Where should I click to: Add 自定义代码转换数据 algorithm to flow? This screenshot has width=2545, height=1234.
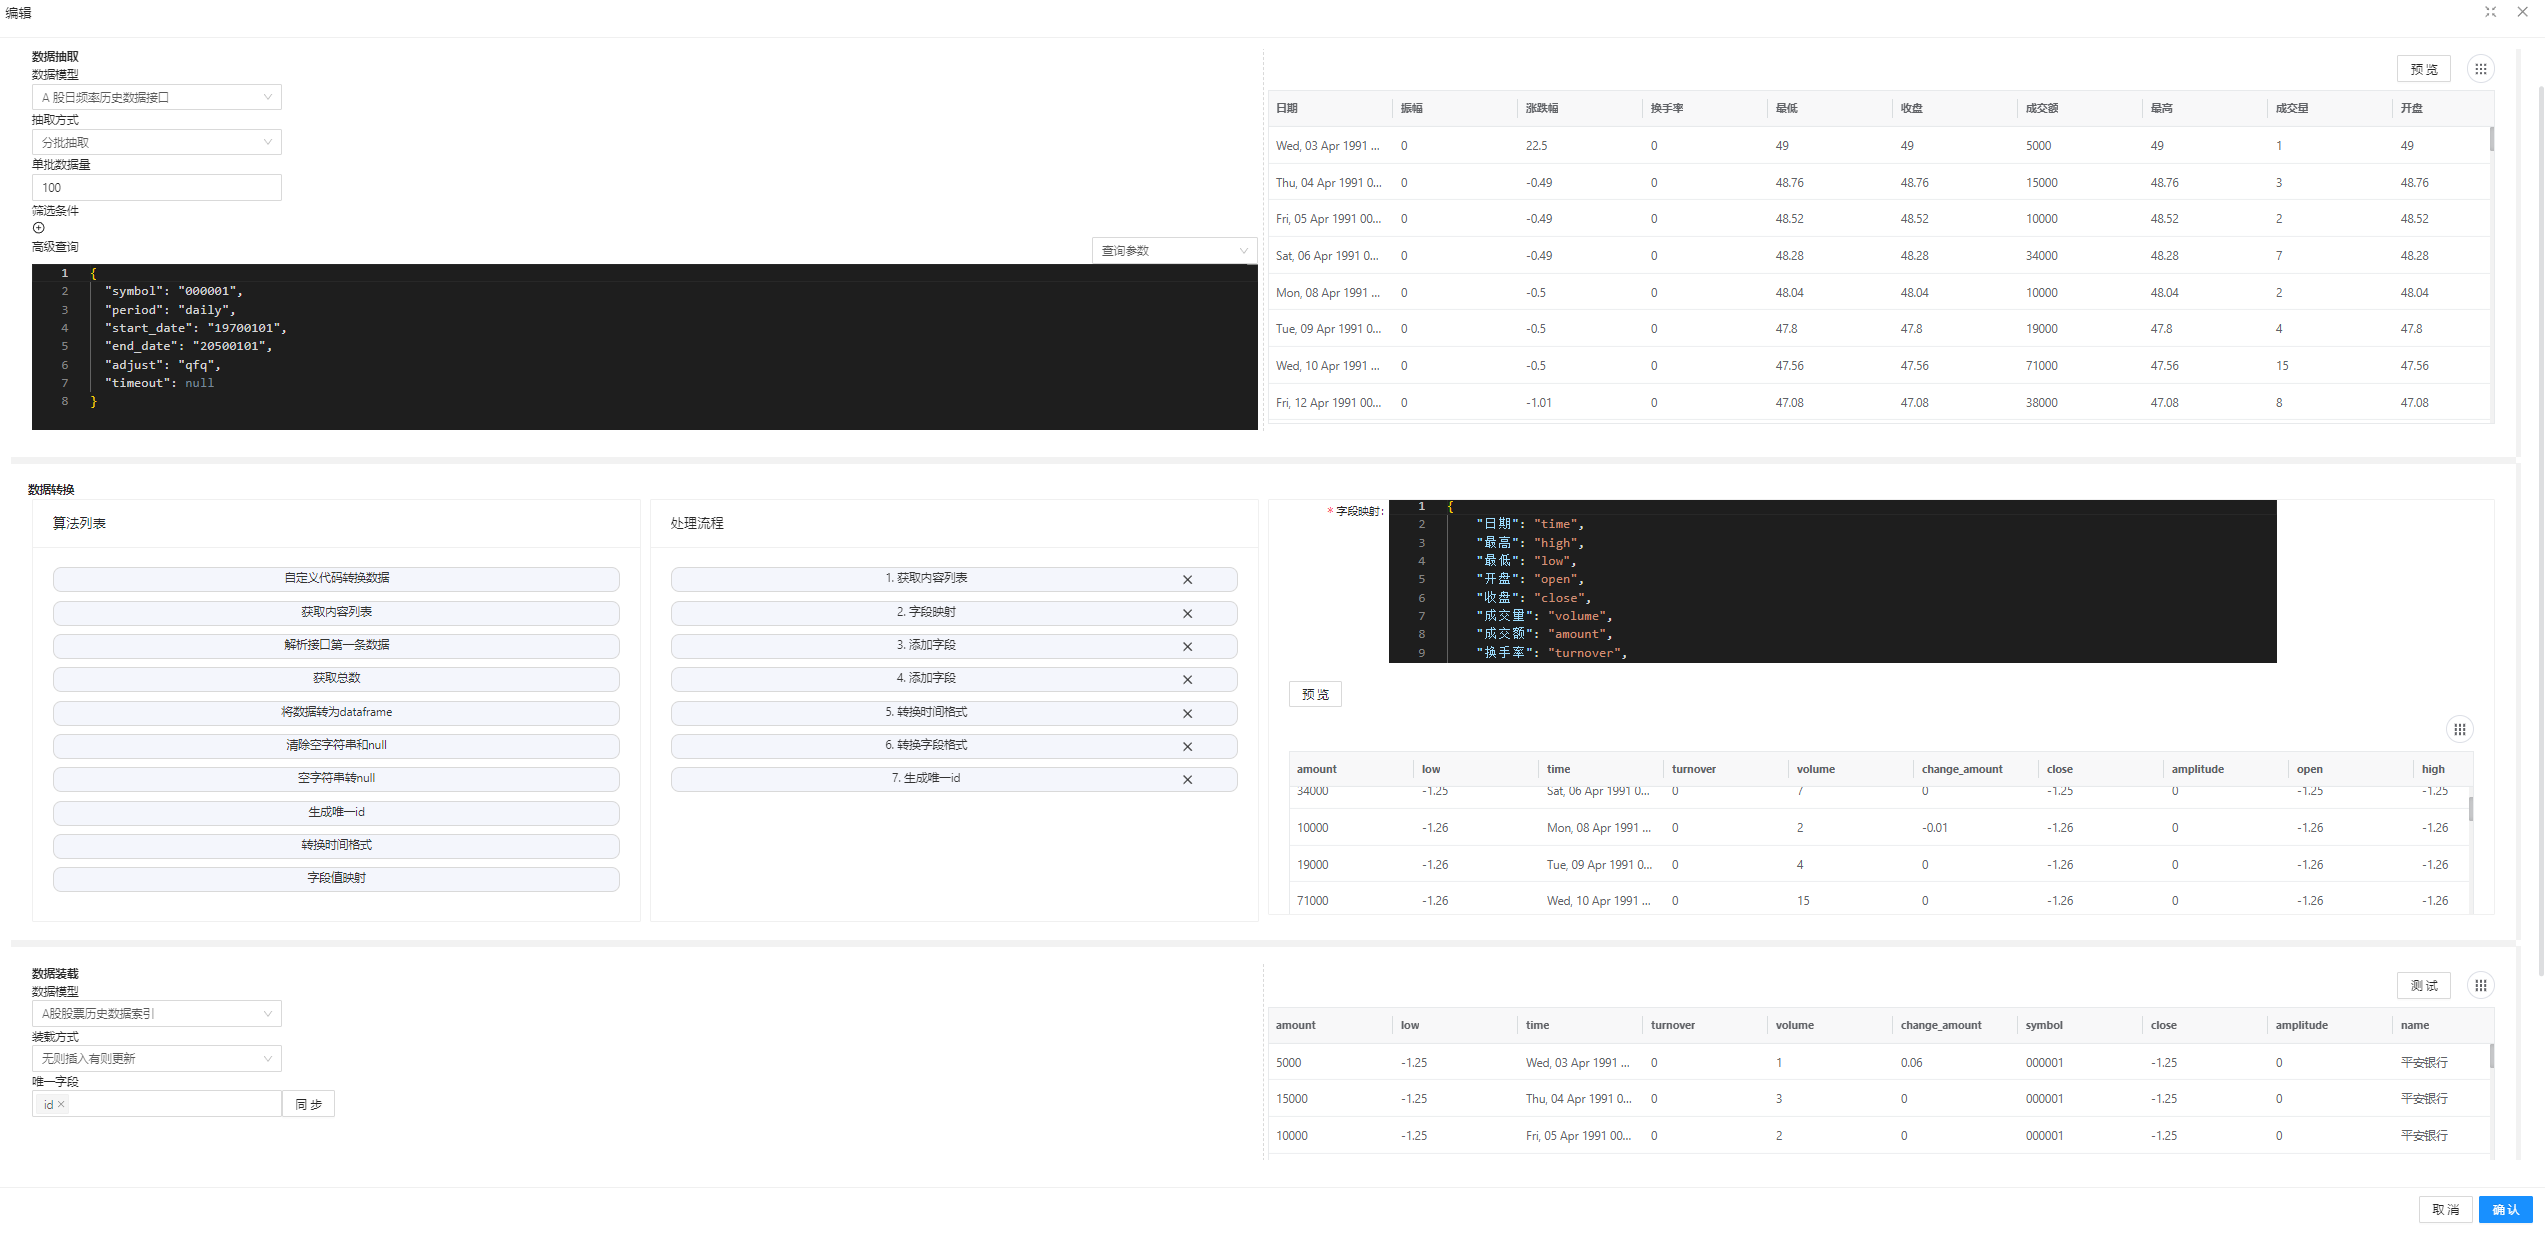(x=336, y=578)
